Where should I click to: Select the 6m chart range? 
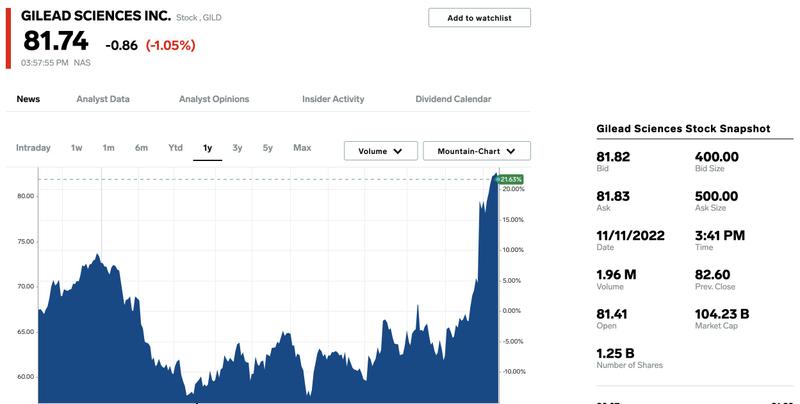(x=141, y=148)
